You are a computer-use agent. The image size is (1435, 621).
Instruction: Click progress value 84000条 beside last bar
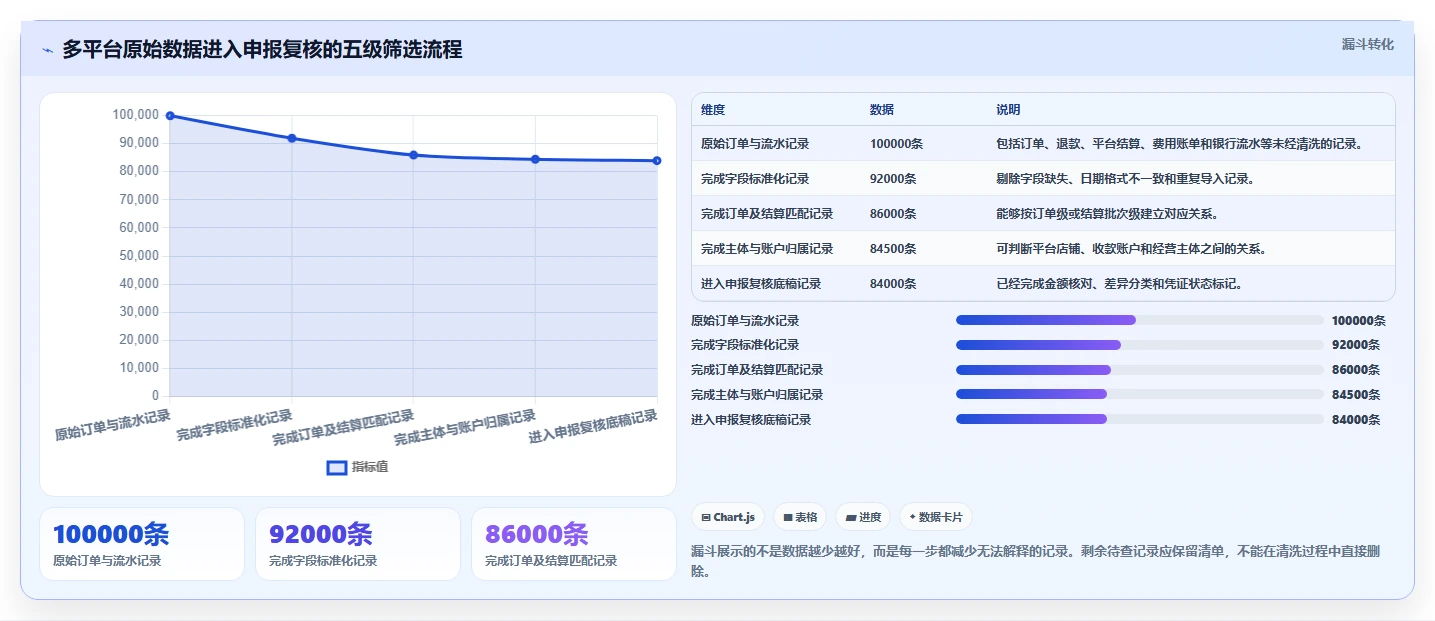(1356, 420)
